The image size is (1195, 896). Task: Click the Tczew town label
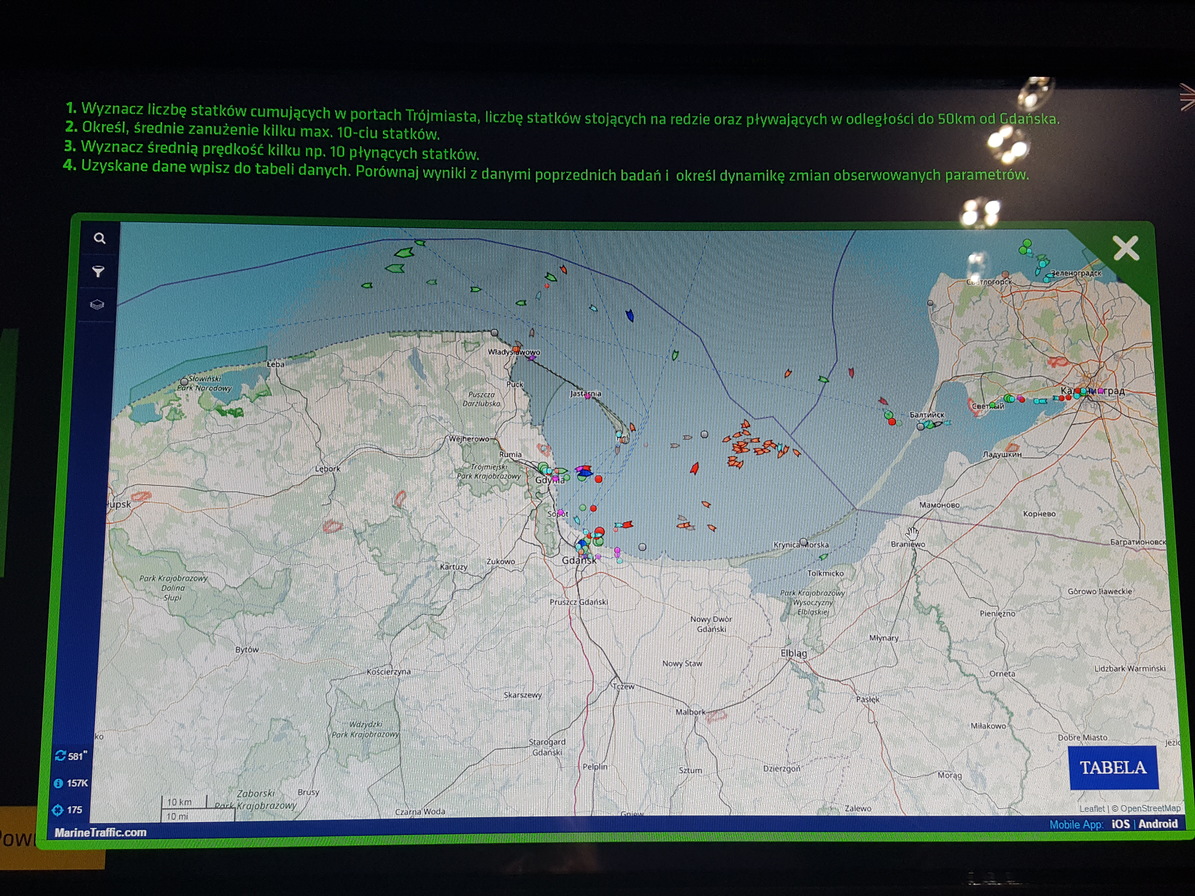coord(623,686)
